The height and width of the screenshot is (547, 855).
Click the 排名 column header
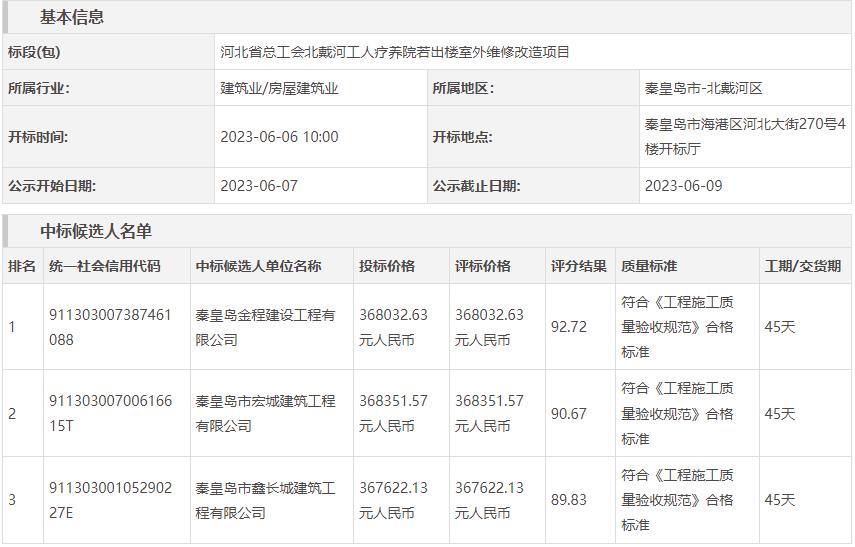pos(22,266)
